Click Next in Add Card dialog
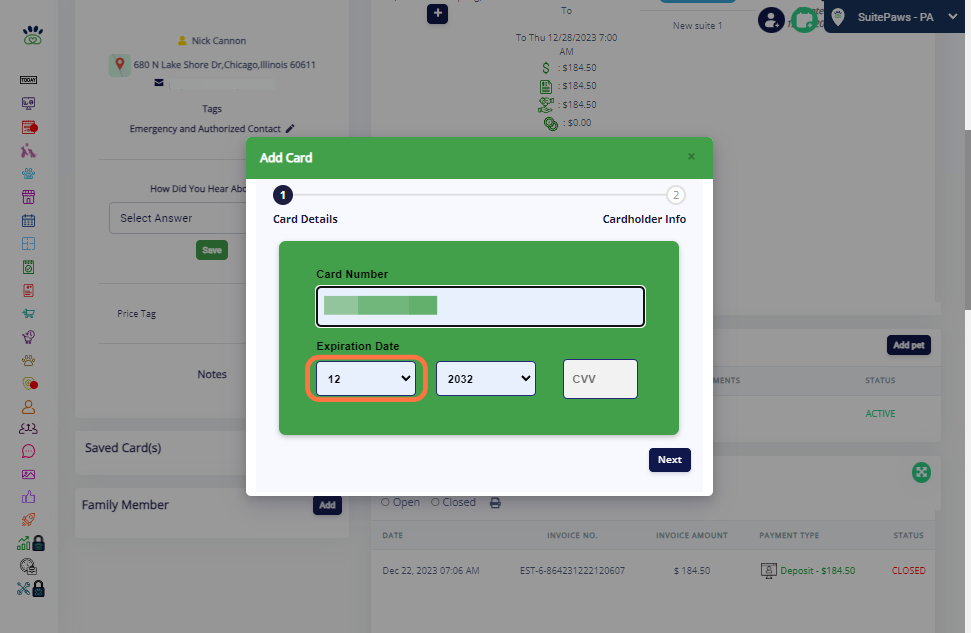The height and width of the screenshot is (633, 971). (669, 460)
